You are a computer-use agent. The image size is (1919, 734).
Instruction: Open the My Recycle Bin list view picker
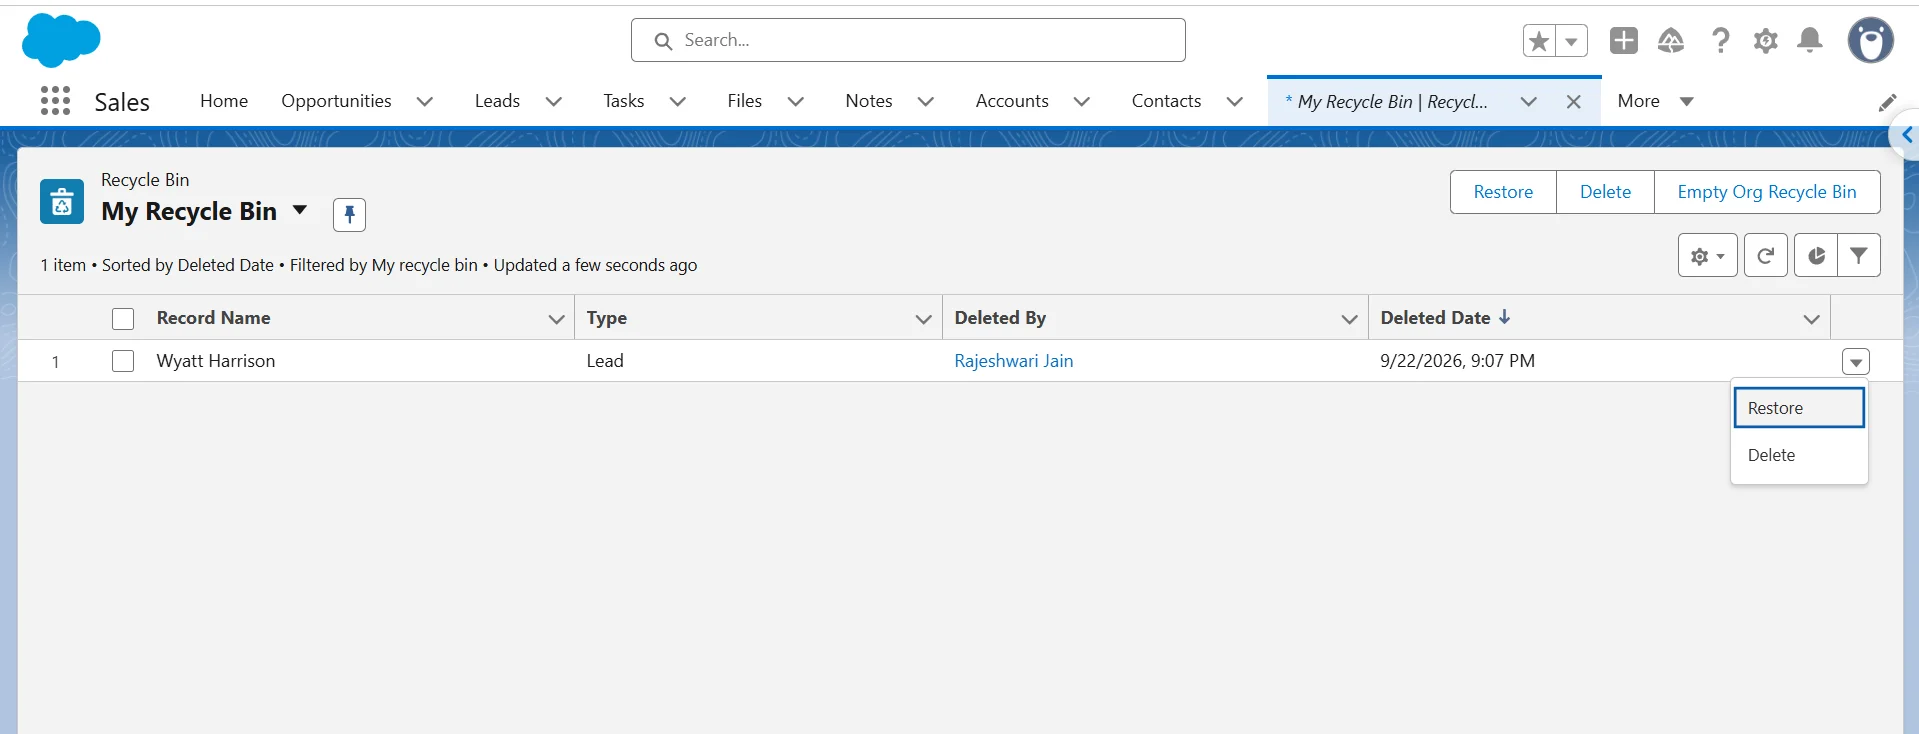[299, 210]
